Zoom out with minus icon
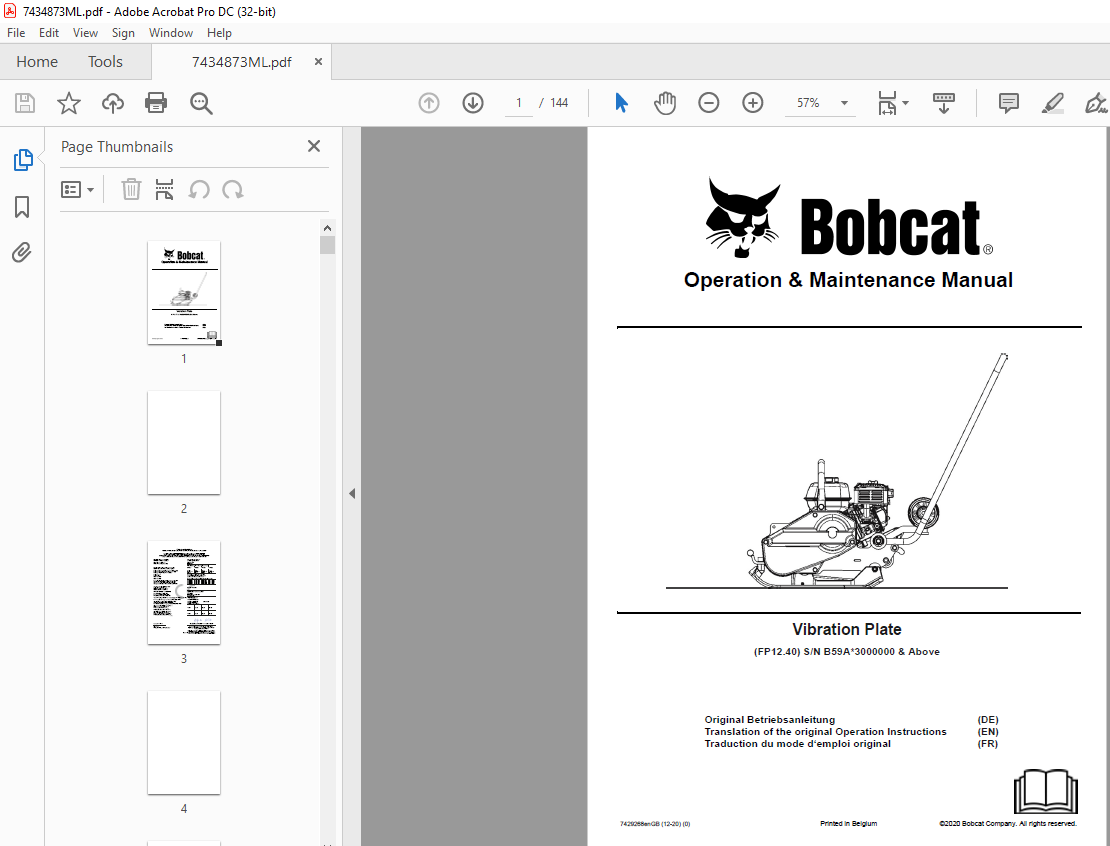Viewport: 1110px width, 846px height. (x=709, y=103)
